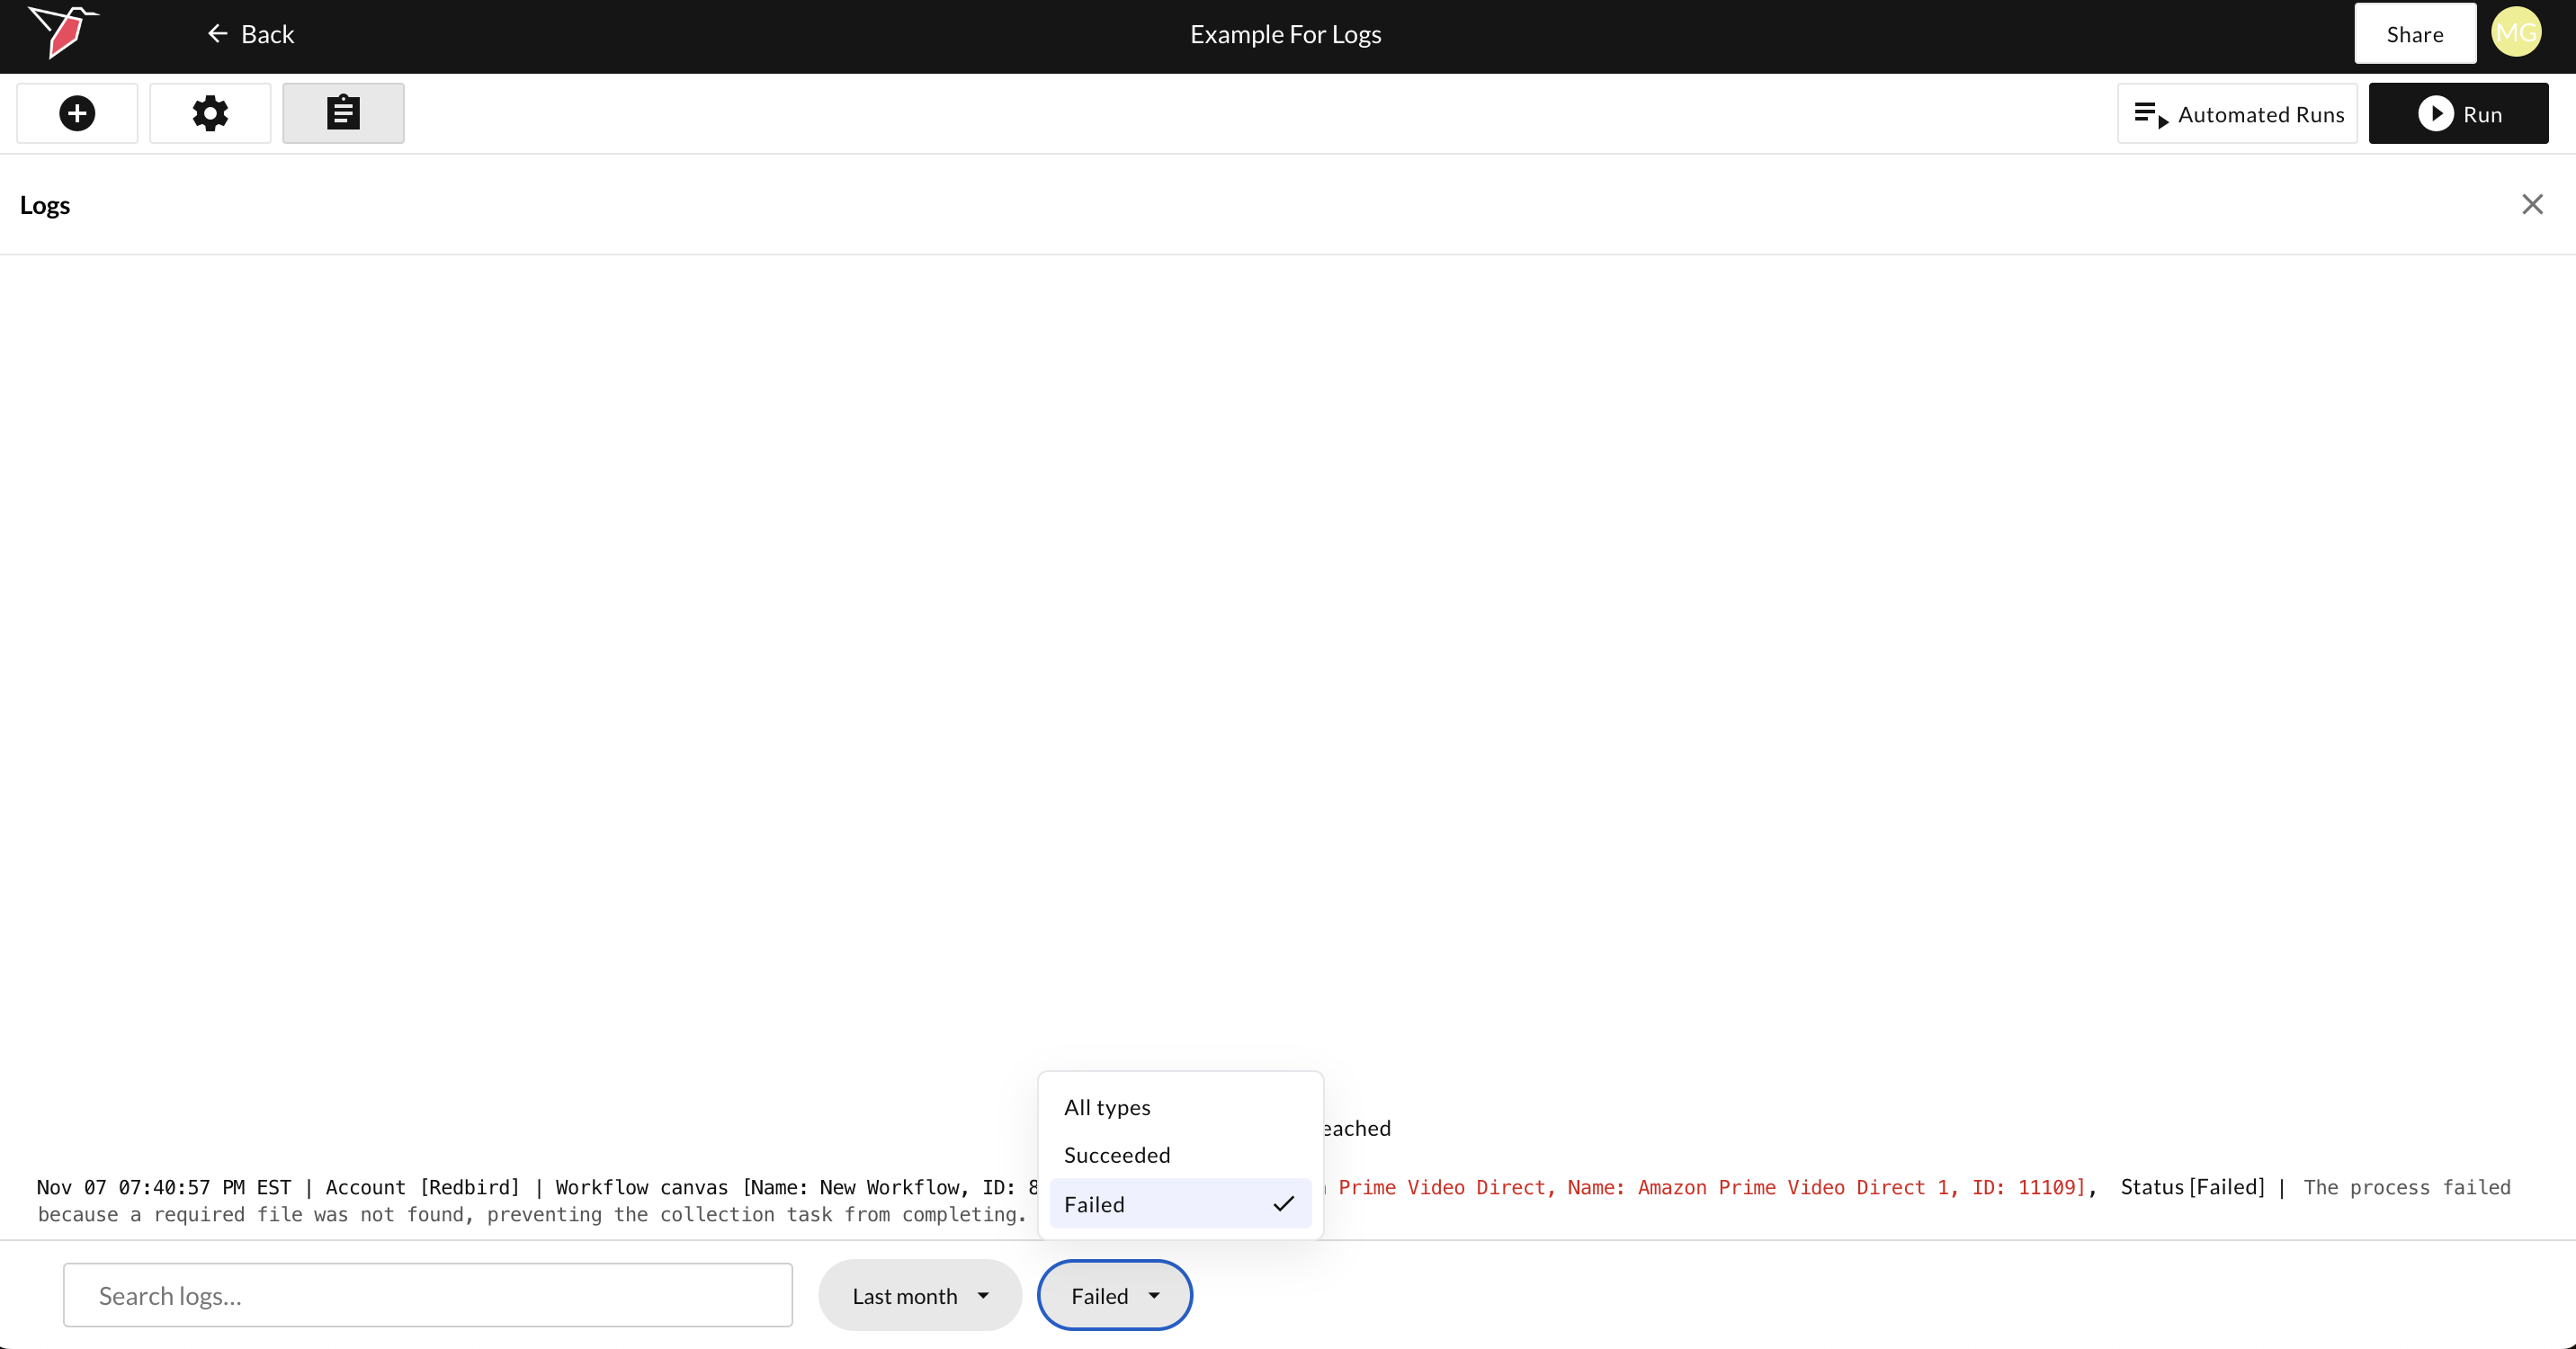Toggle the logs clipboard icon
Viewport: 2576px width, 1349px height.
343,113
